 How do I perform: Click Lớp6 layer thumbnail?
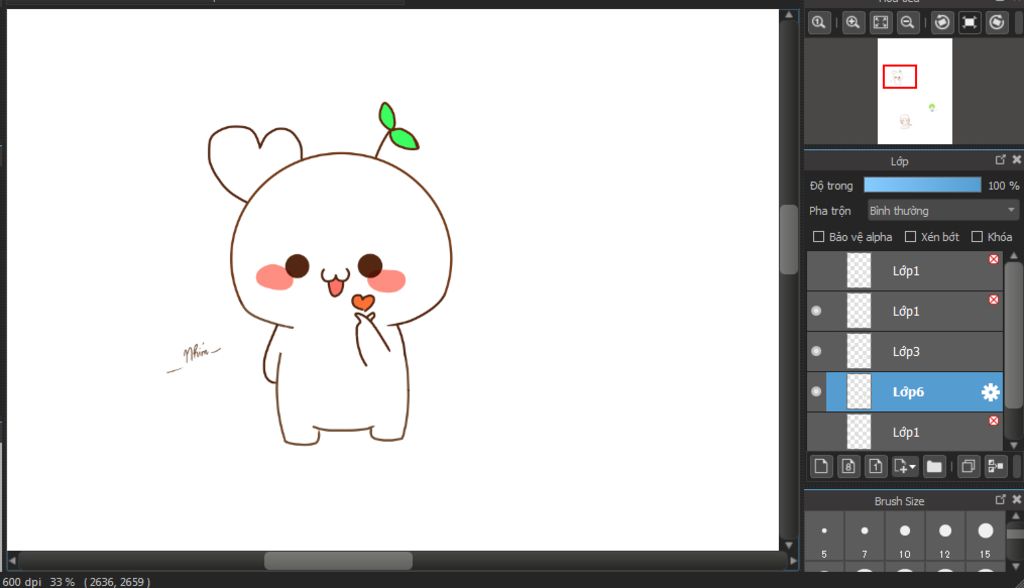859,392
